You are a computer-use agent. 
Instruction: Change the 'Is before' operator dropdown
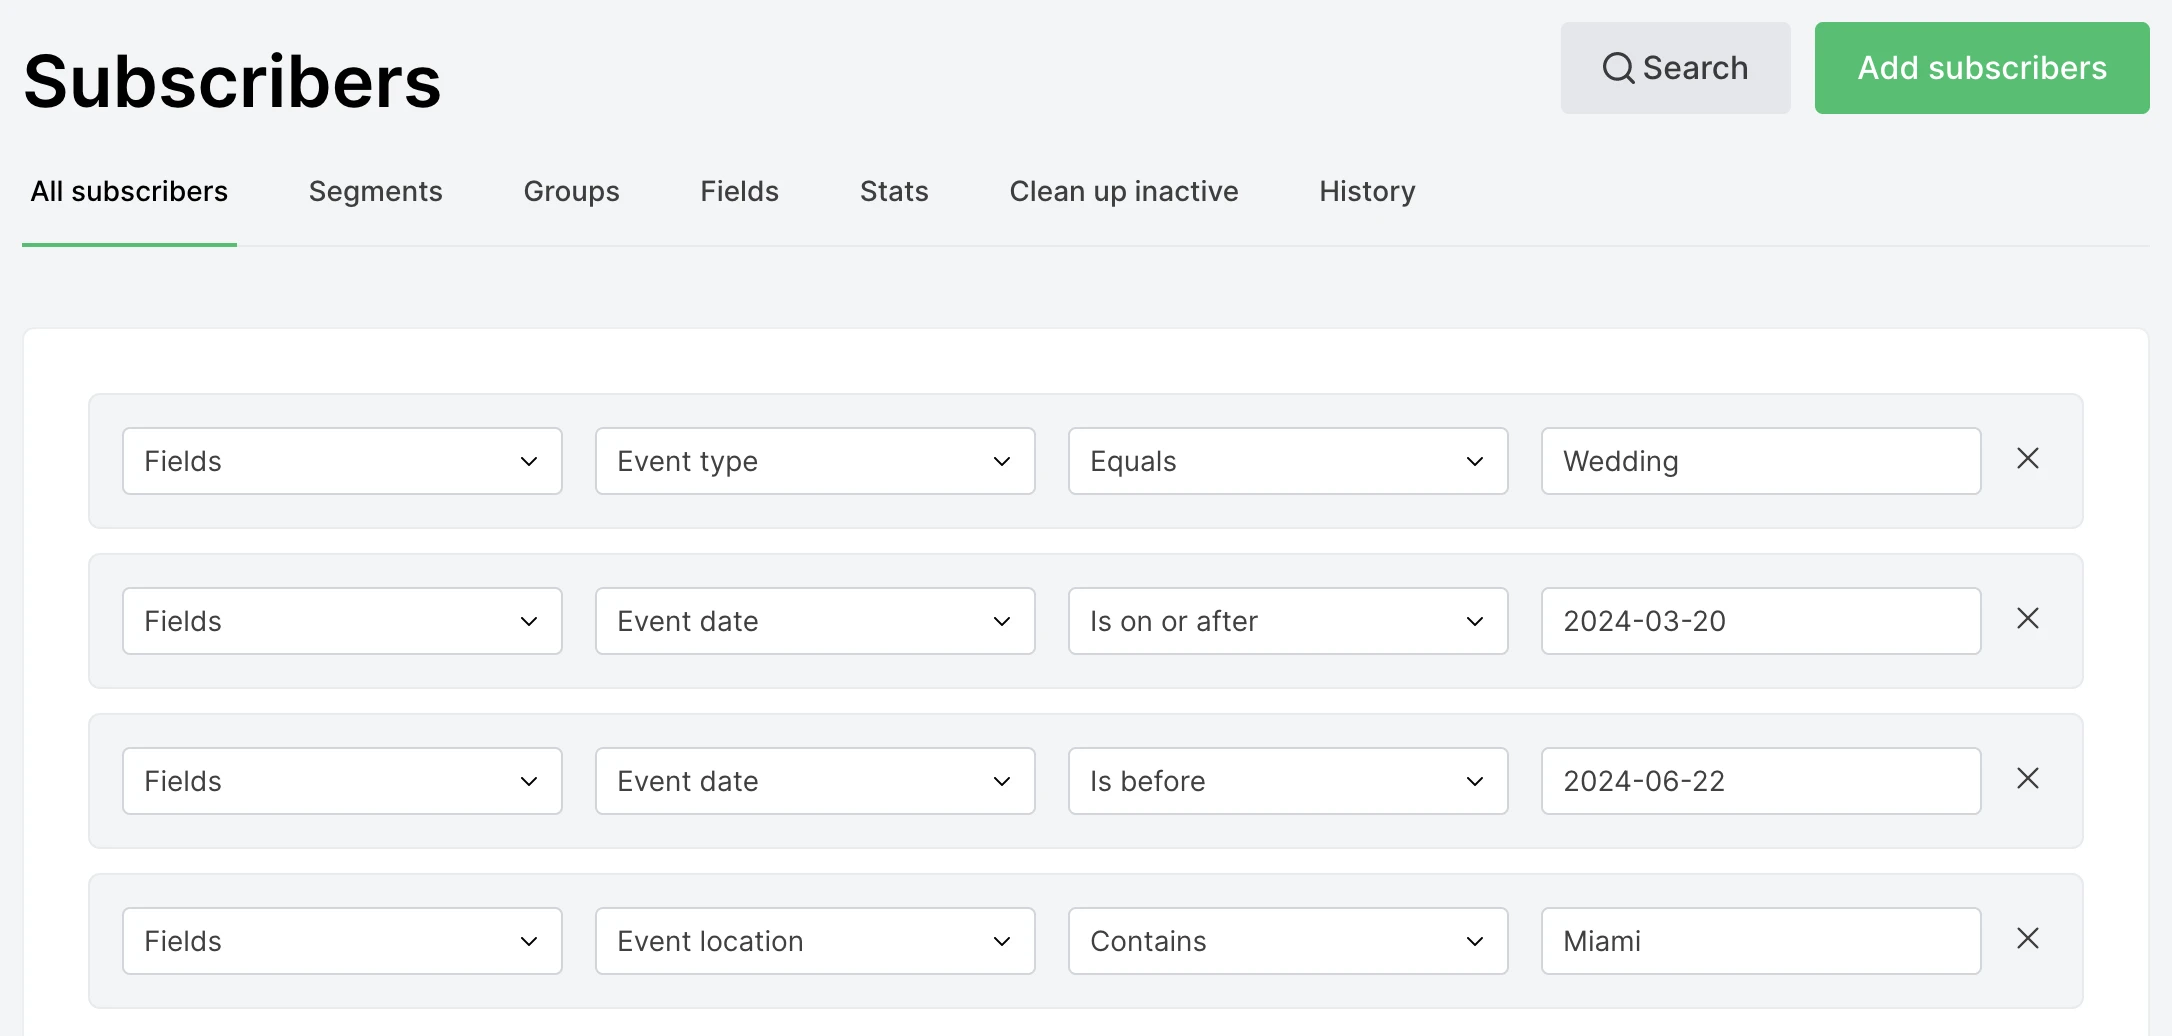[x=1287, y=781]
